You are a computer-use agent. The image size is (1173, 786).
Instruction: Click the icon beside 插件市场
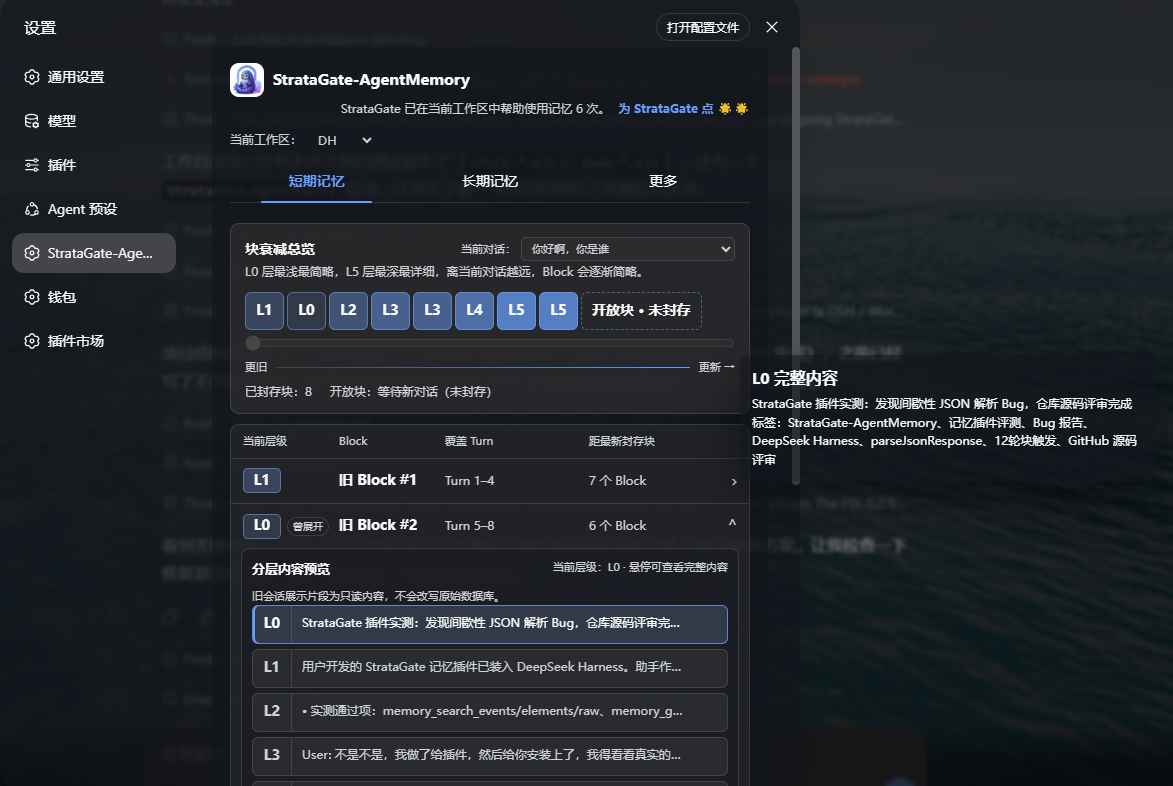31,341
